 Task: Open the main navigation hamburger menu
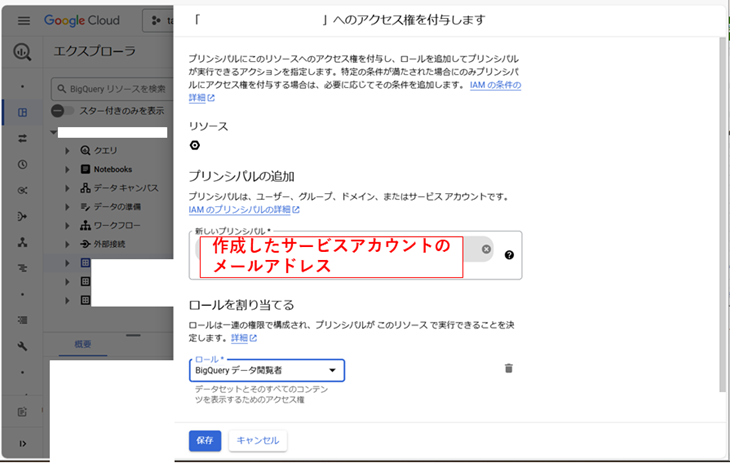click(24, 21)
